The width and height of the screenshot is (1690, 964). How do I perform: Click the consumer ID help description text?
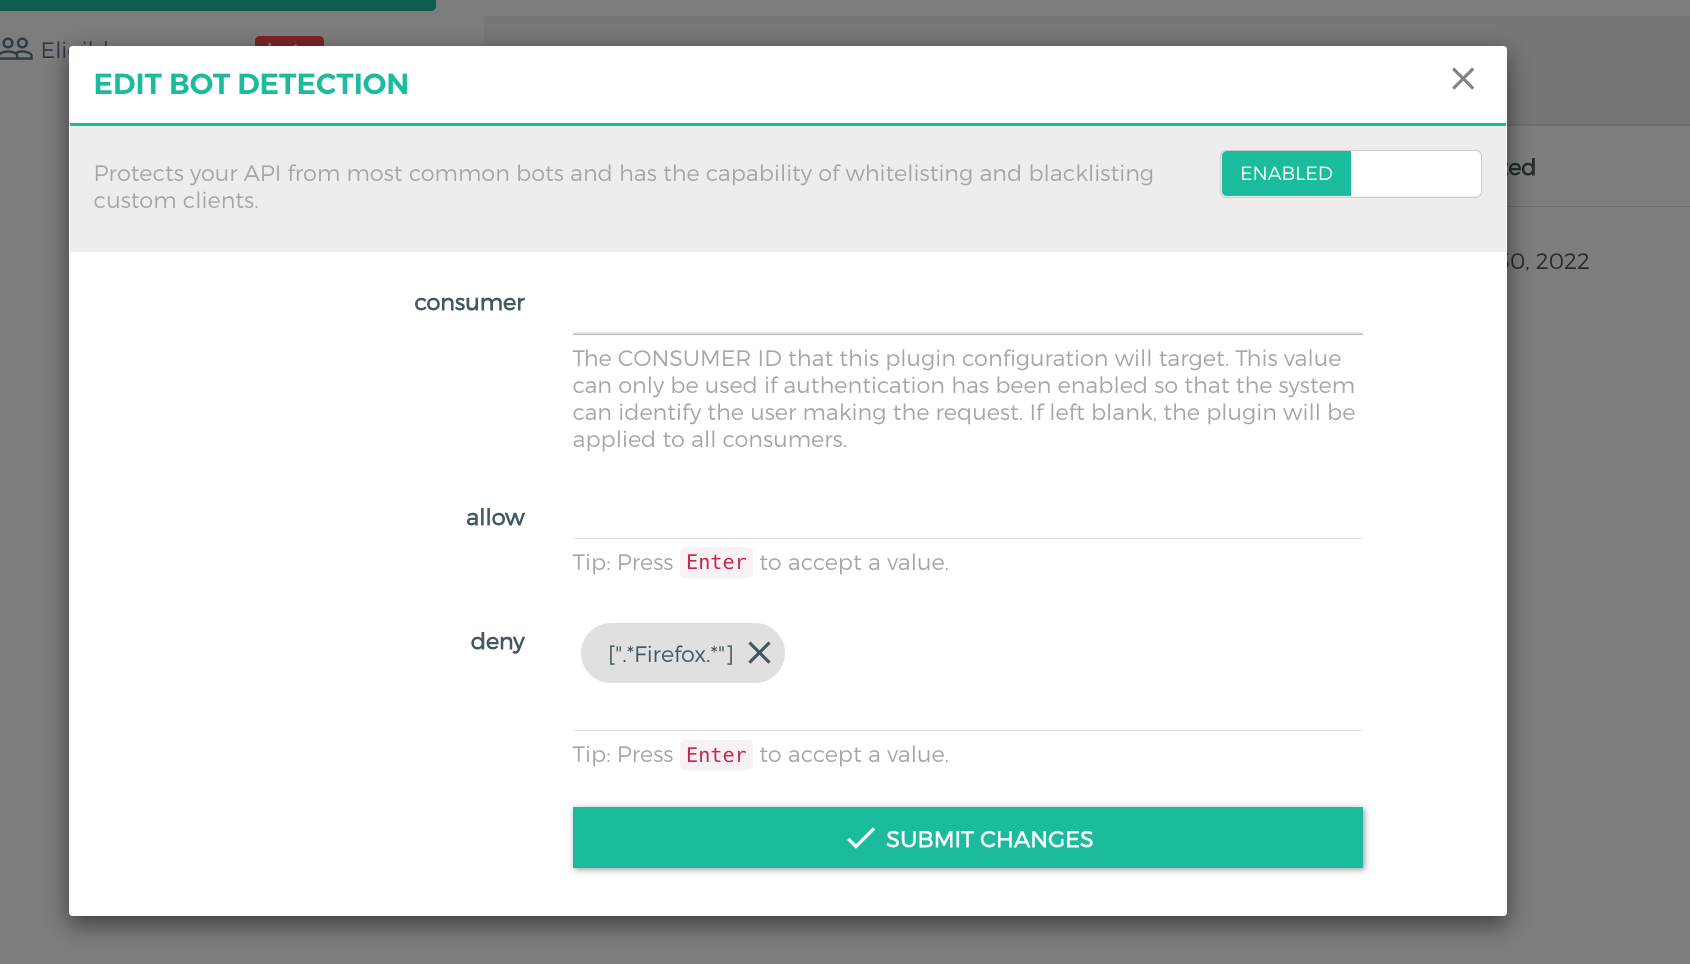click(x=964, y=399)
